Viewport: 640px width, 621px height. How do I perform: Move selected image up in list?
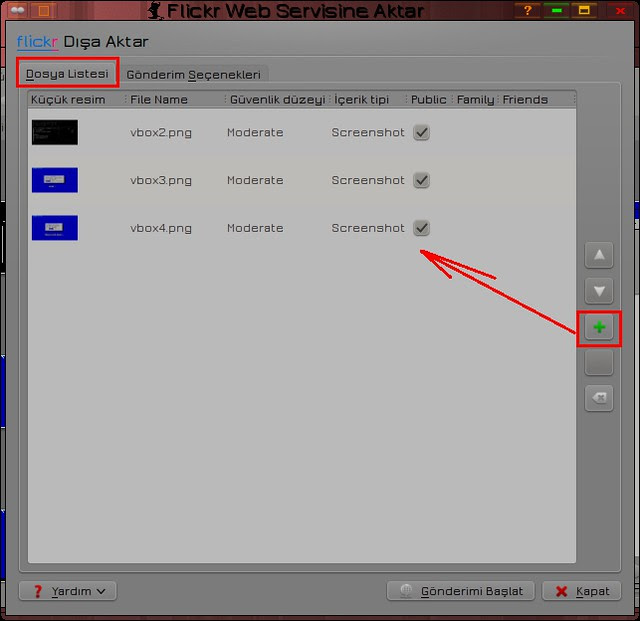[599, 255]
